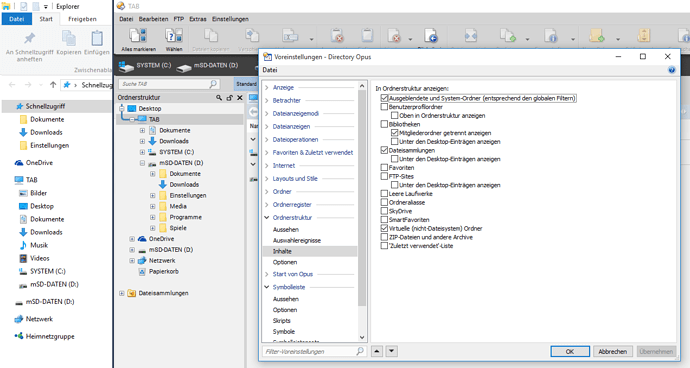Click the OK button

(x=570, y=351)
